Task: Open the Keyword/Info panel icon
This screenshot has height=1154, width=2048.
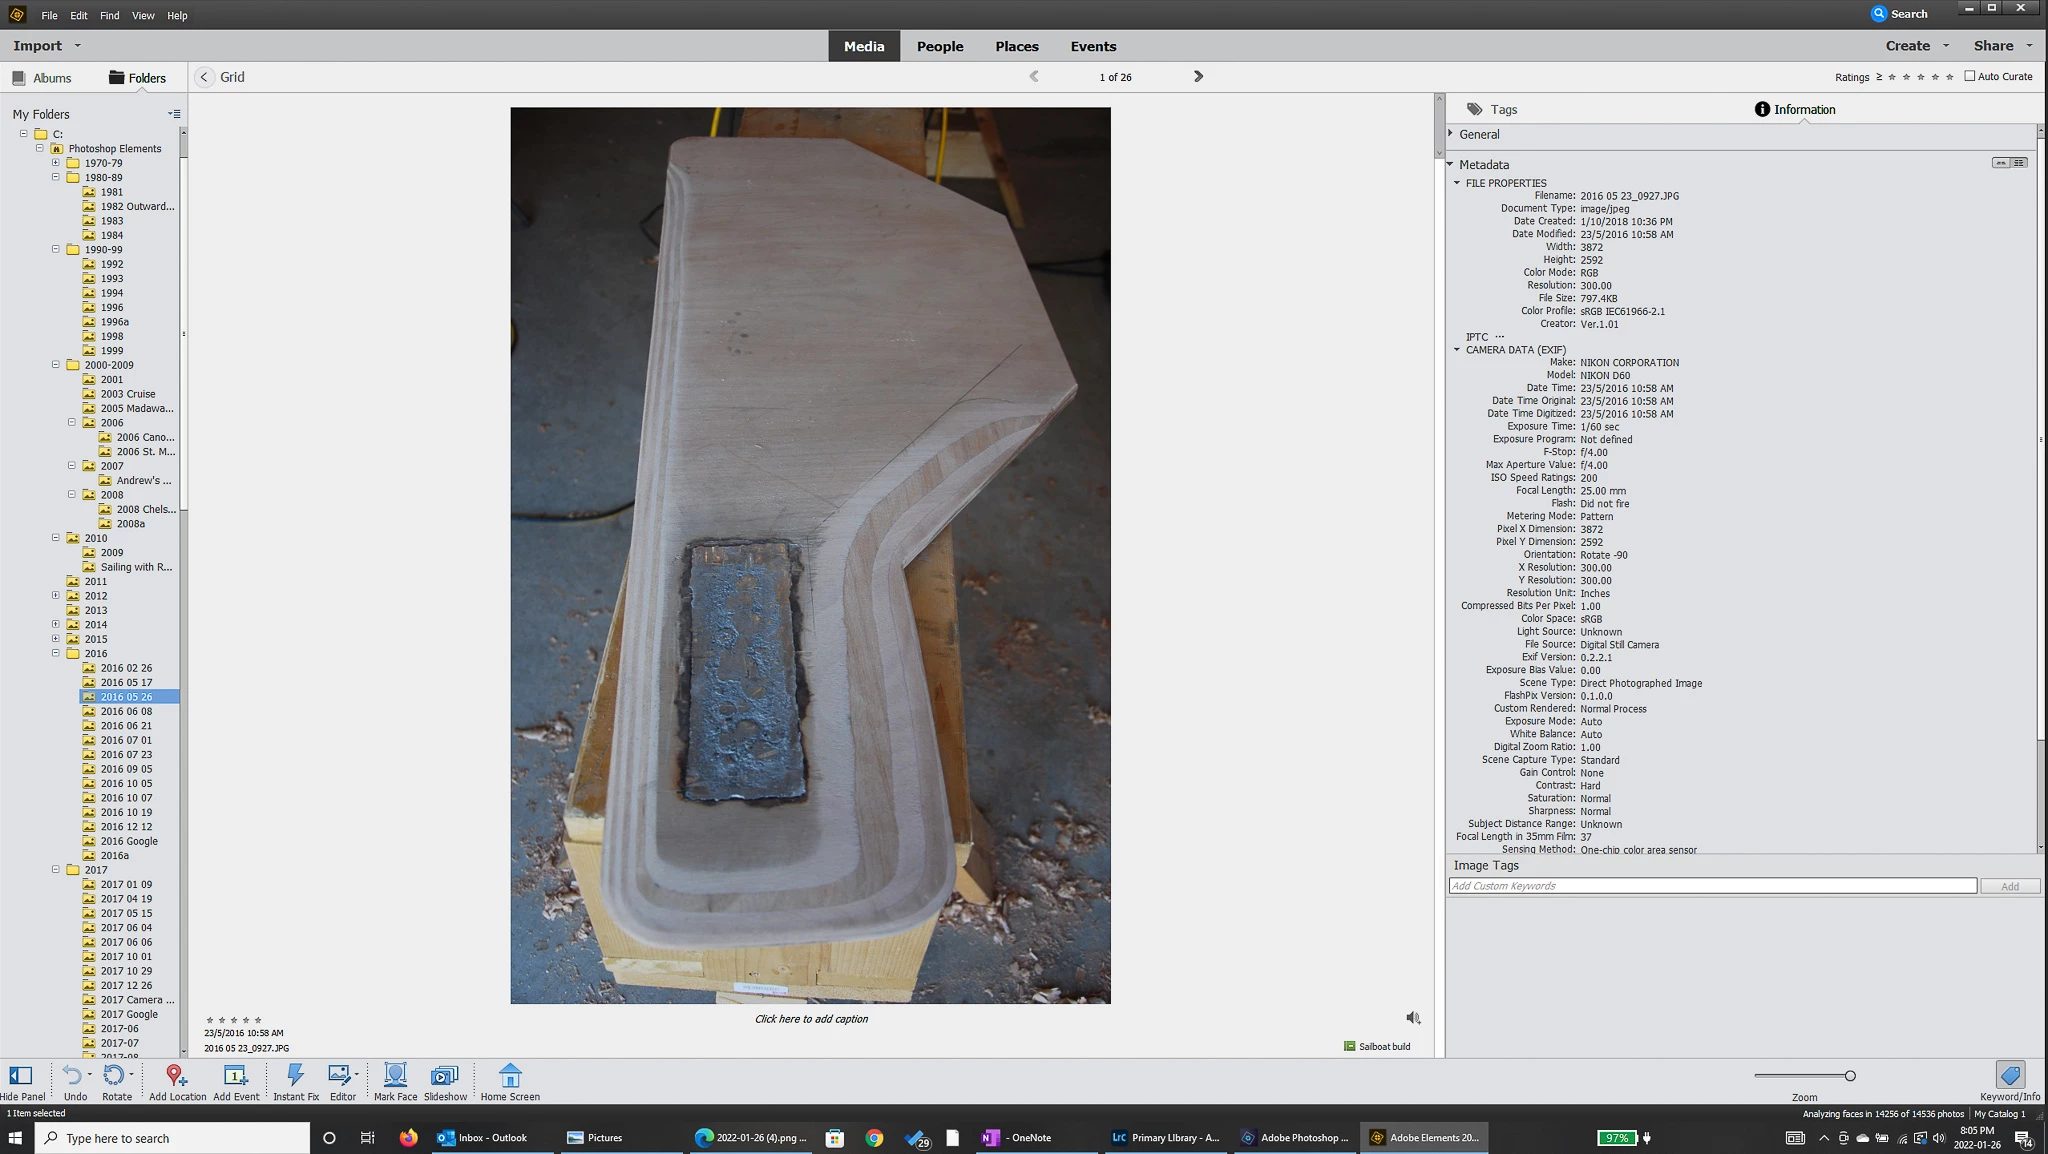Action: point(2010,1075)
